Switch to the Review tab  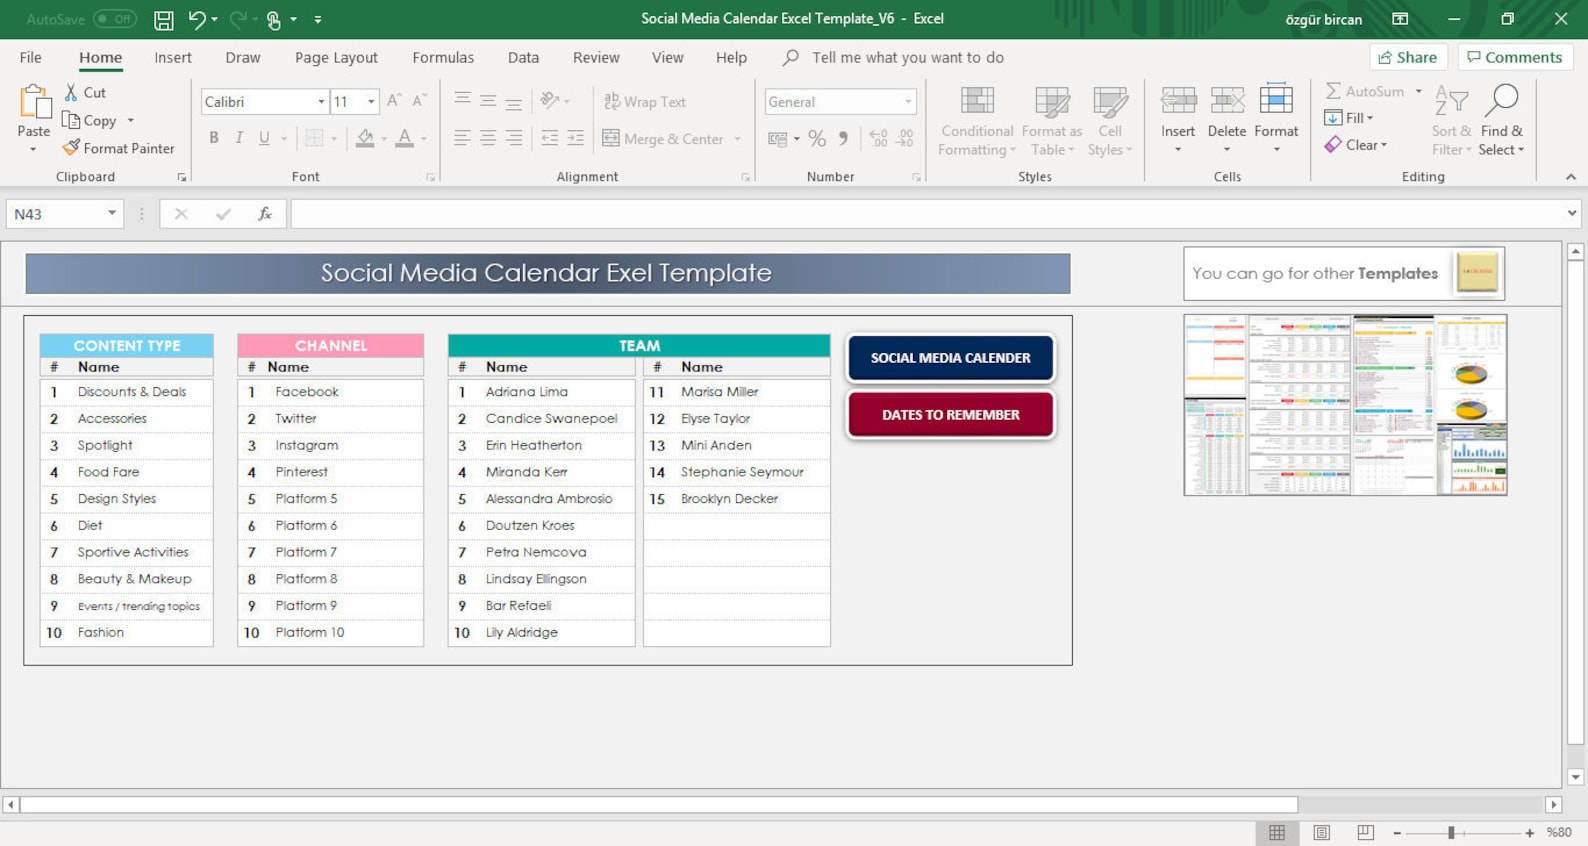[596, 58]
